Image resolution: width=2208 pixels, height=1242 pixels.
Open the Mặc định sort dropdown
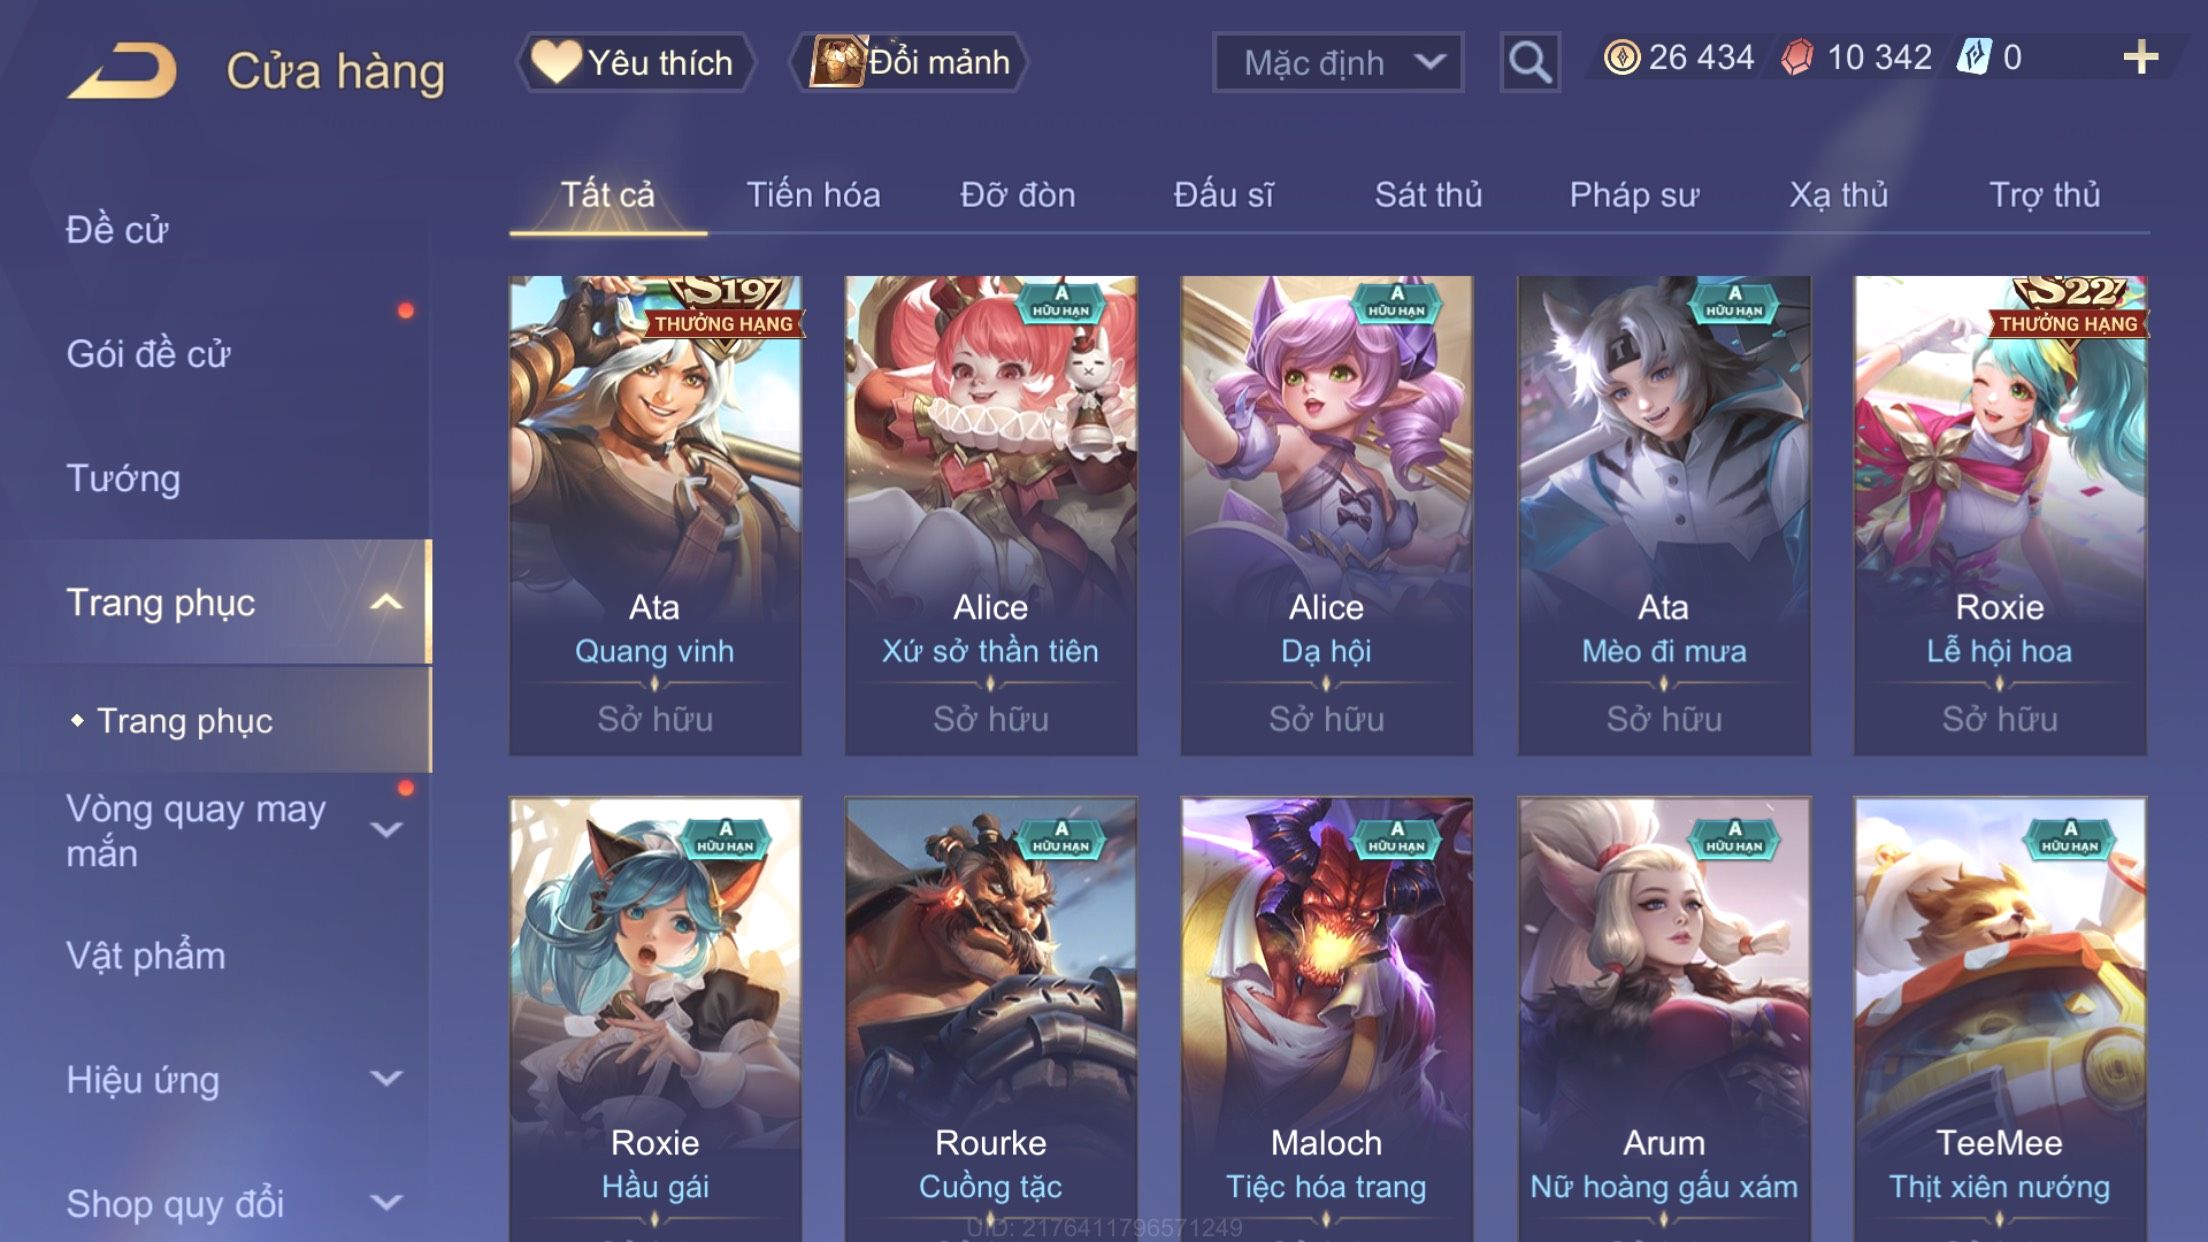1338,62
